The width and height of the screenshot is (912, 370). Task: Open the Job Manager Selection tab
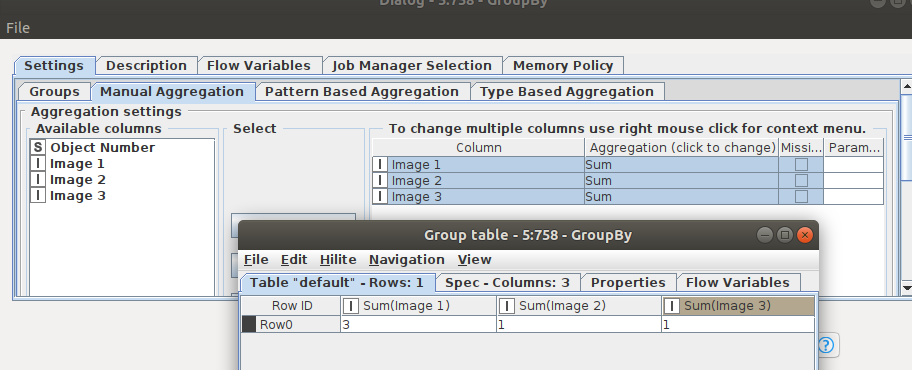coord(412,66)
